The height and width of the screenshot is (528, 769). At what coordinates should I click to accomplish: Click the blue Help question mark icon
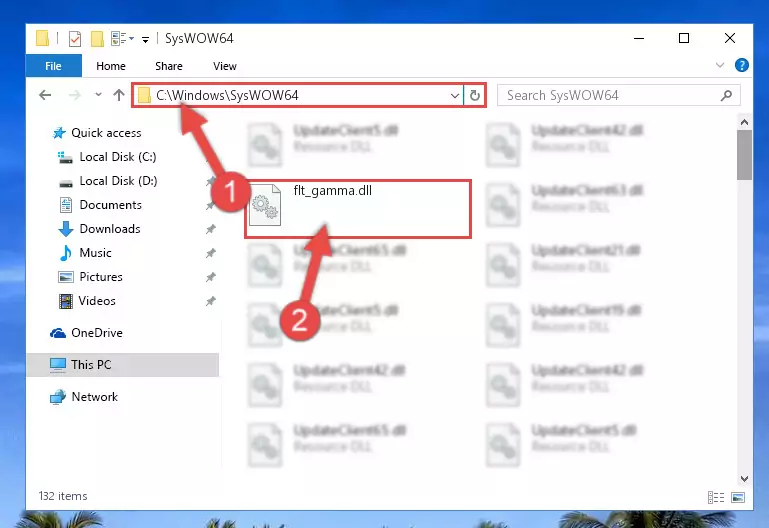tap(742, 65)
